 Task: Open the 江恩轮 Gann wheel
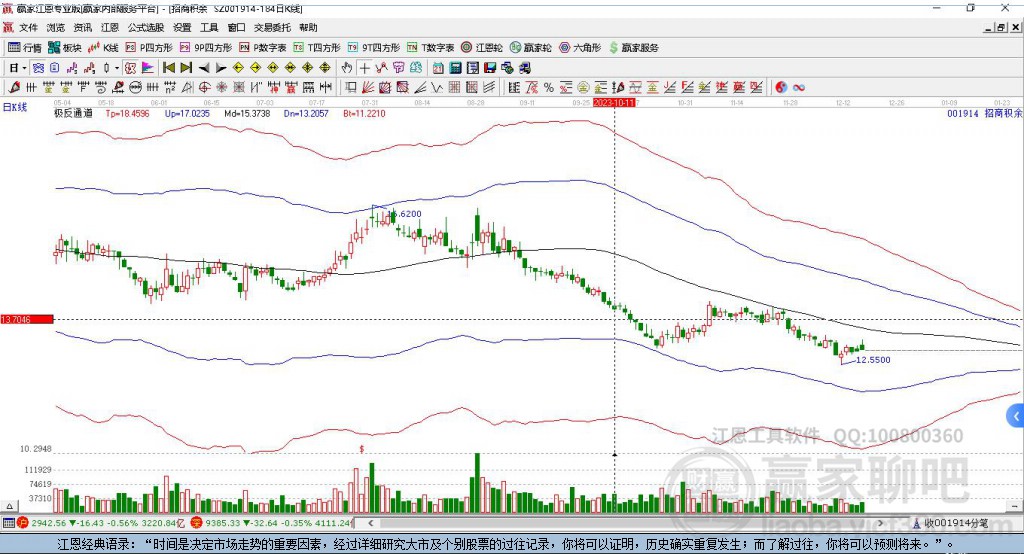(x=482, y=48)
